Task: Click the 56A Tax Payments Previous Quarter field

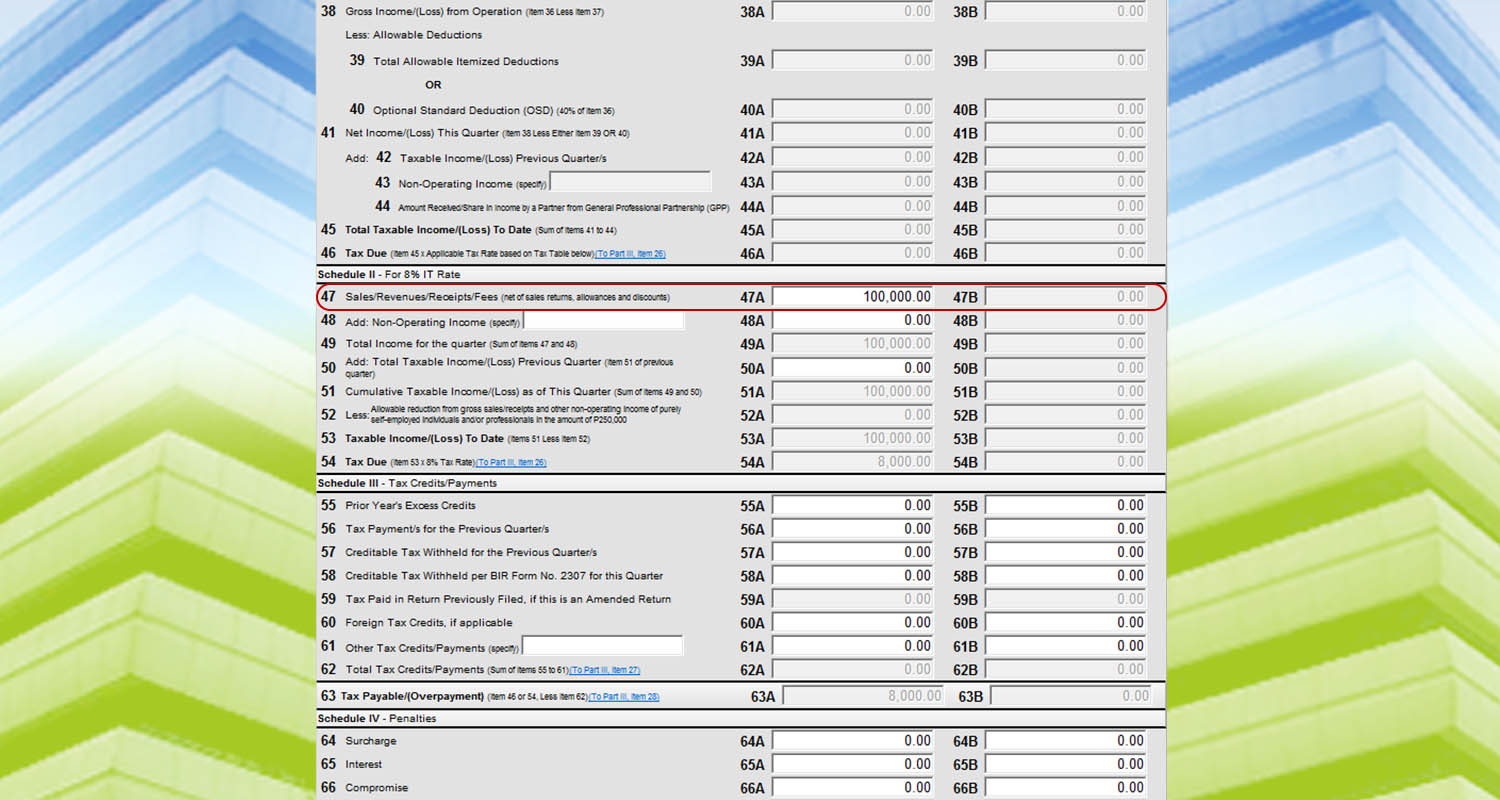Action: click(x=853, y=529)
